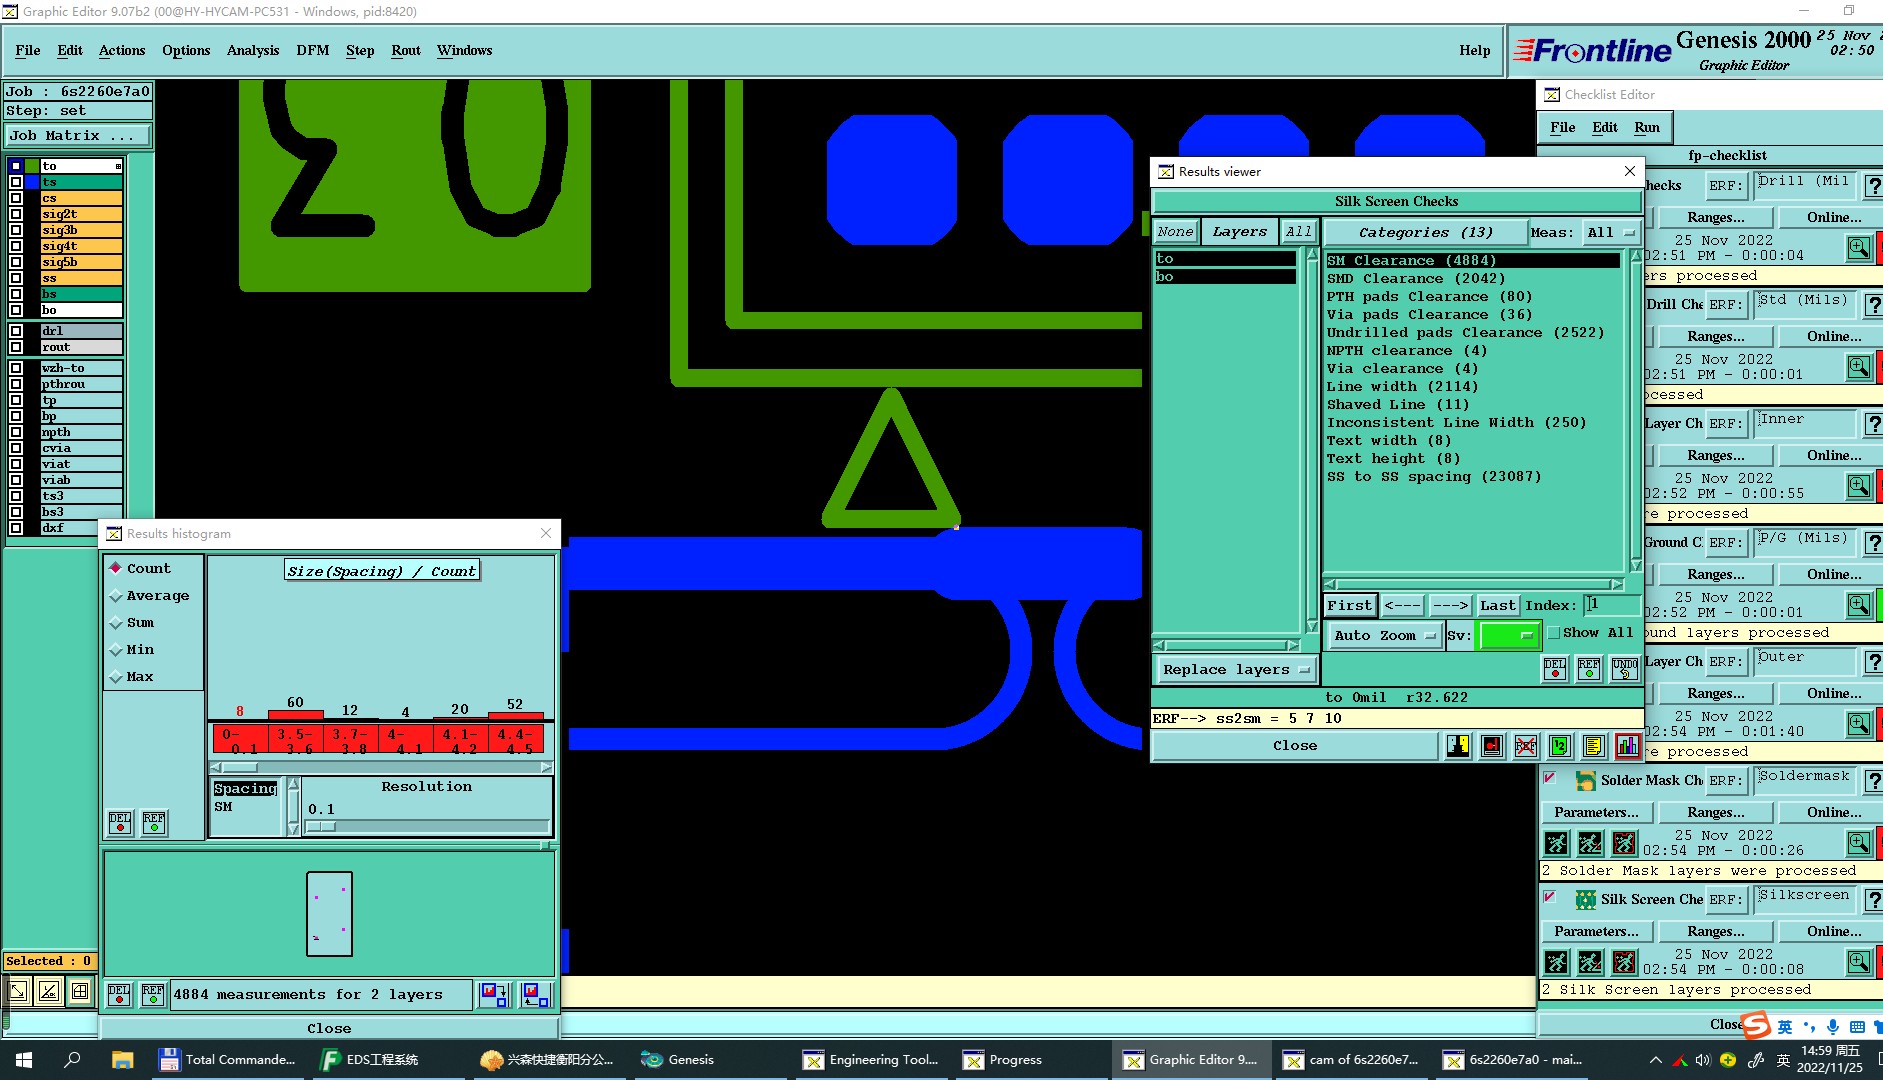The height and width of the screenshot is (1080, 1883).
Task: Click Parameters... for Silk Screen Checks
Action: coord(1596,931)
